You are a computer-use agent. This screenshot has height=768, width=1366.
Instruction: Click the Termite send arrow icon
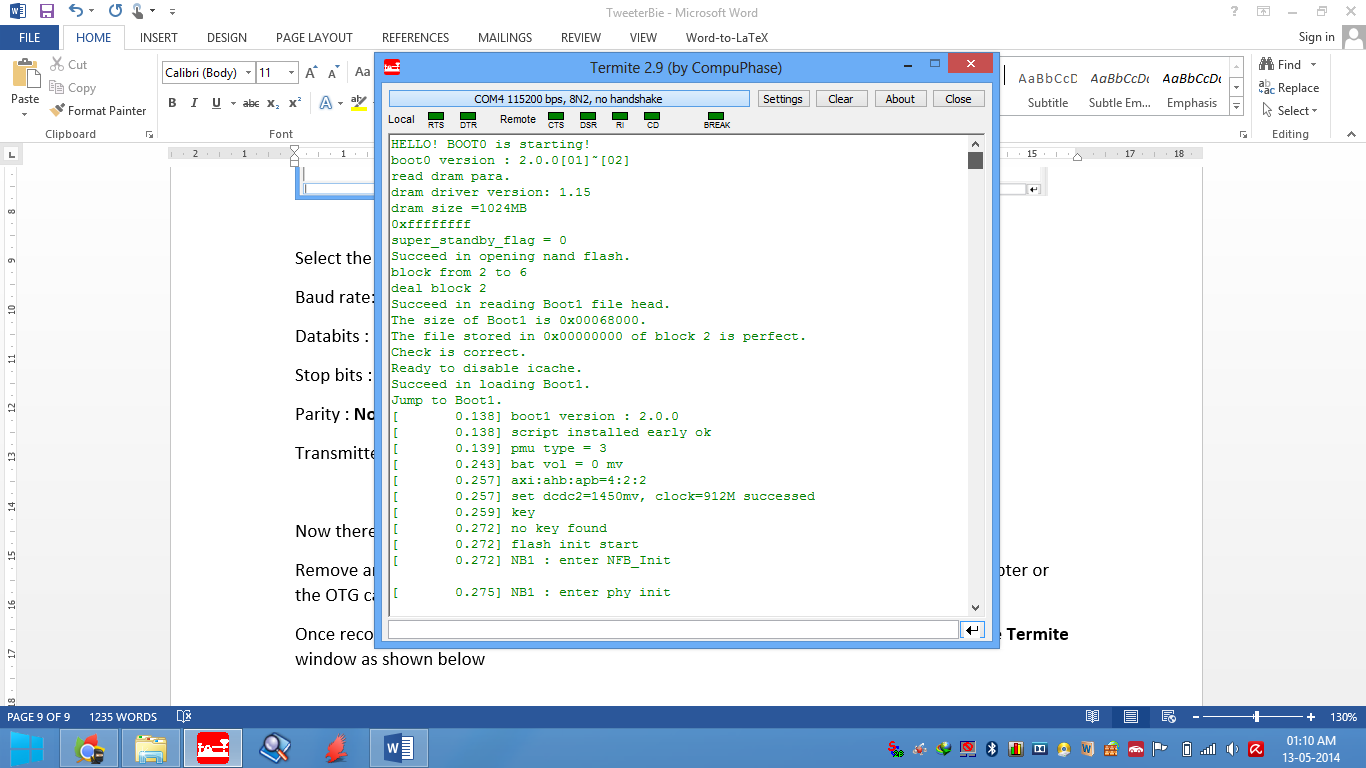pyautogui.click(x=972, y=630)
